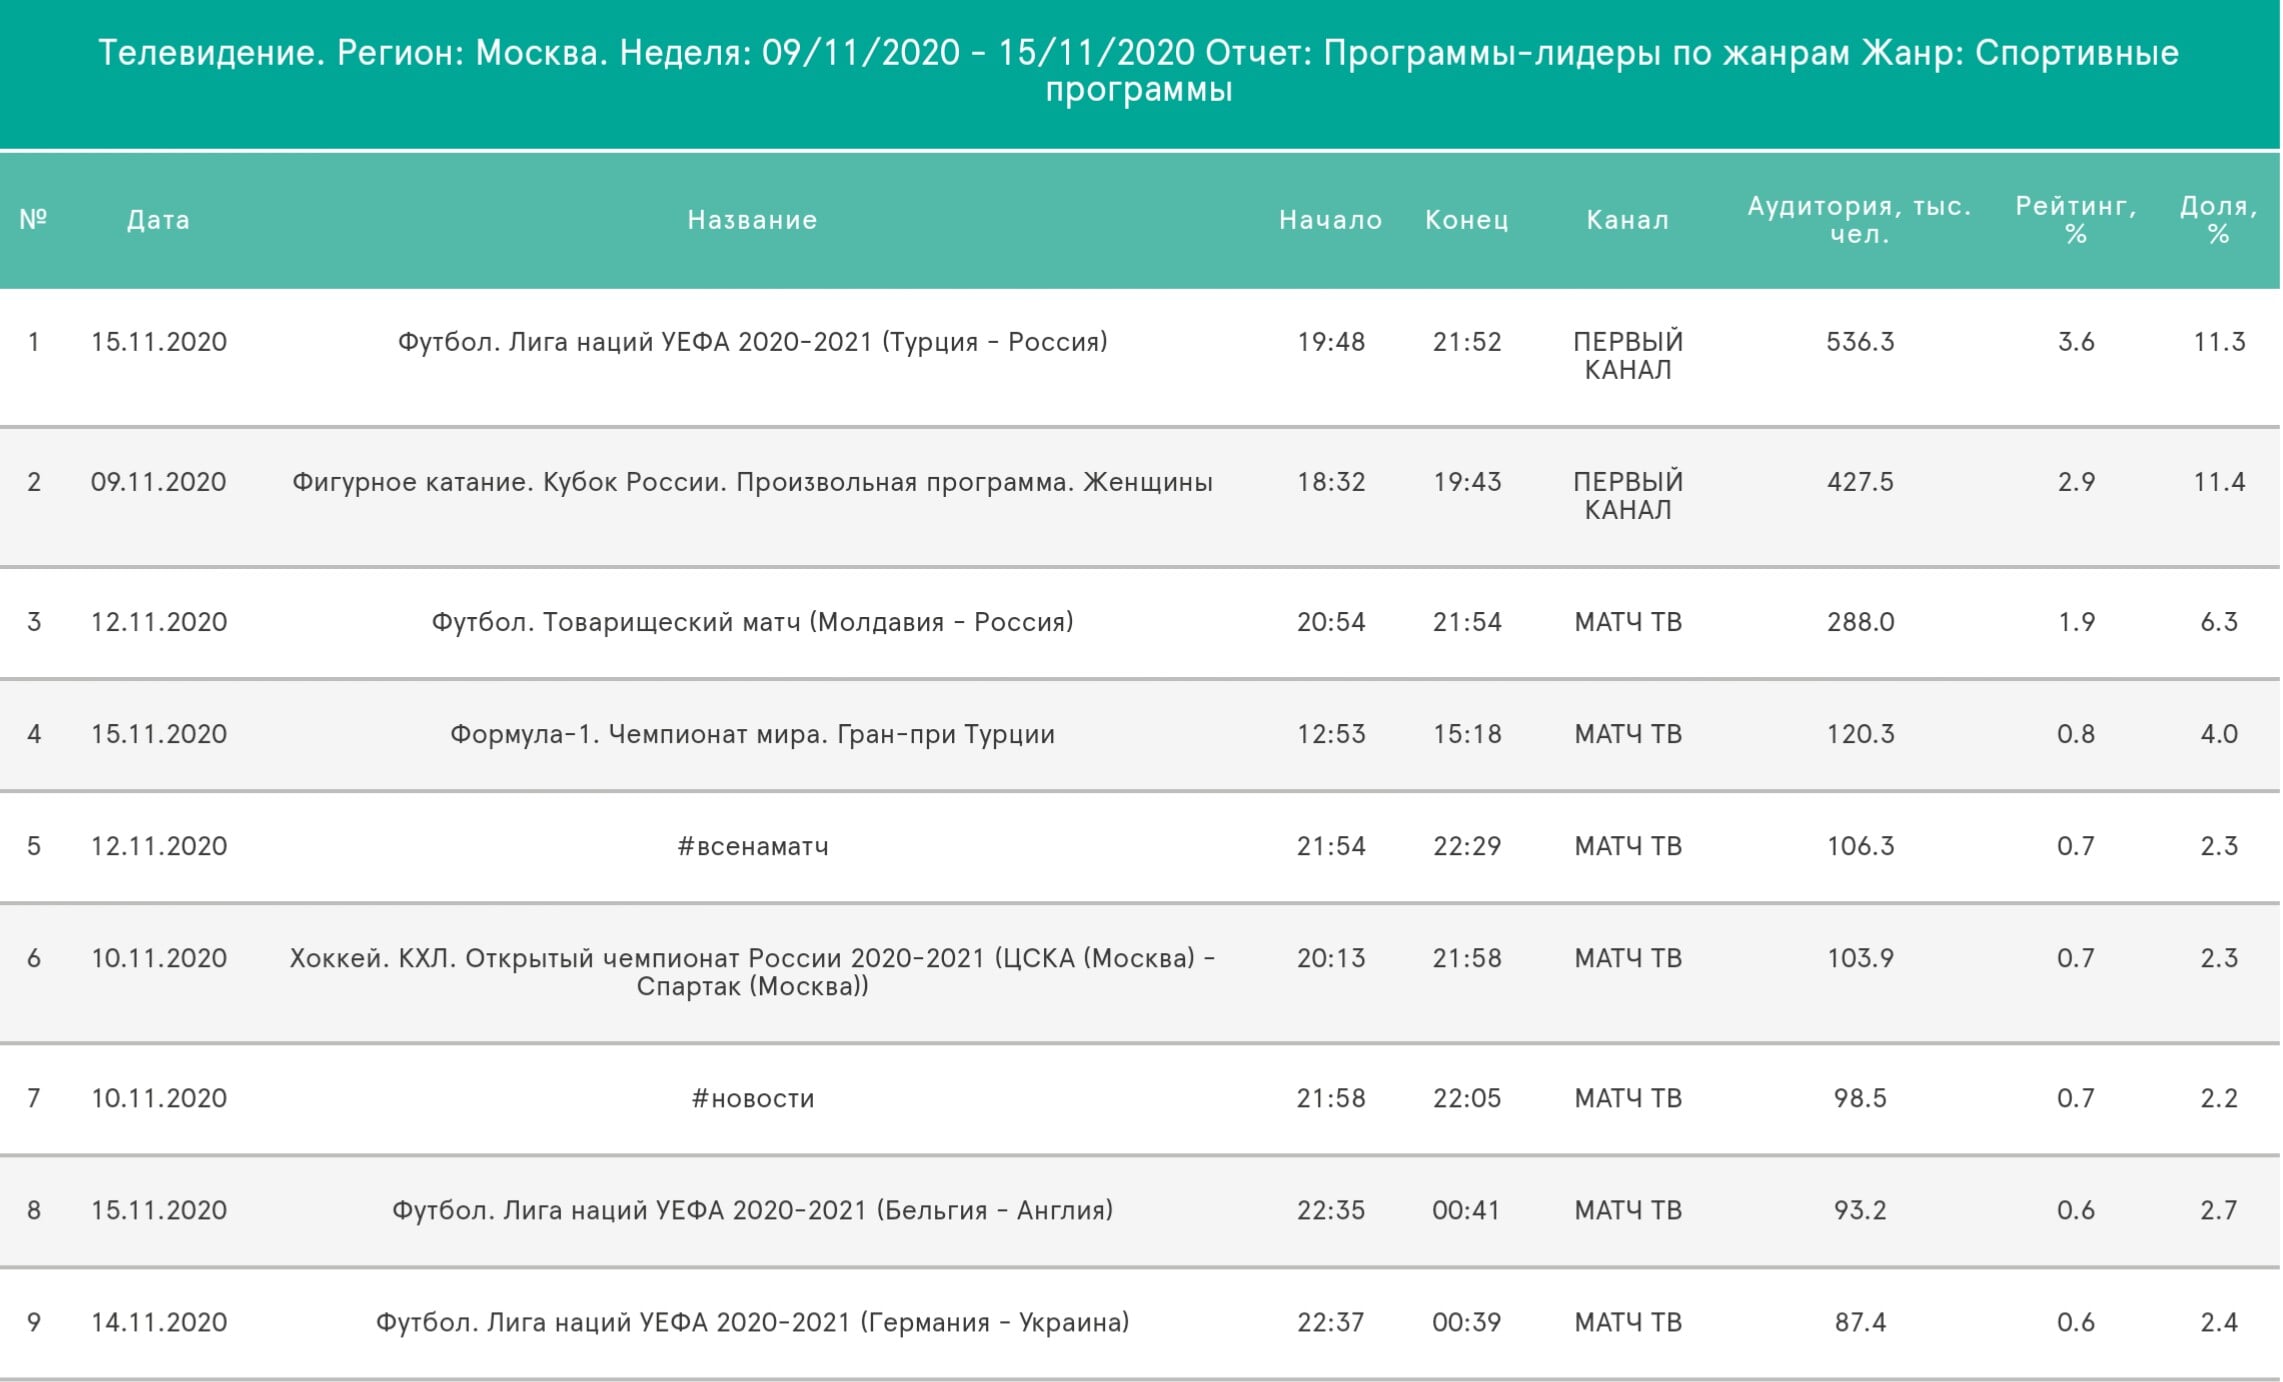Click audience value 87.4
The width and height of the screenshot is (2283, 1382).
click(1860, 1322)
